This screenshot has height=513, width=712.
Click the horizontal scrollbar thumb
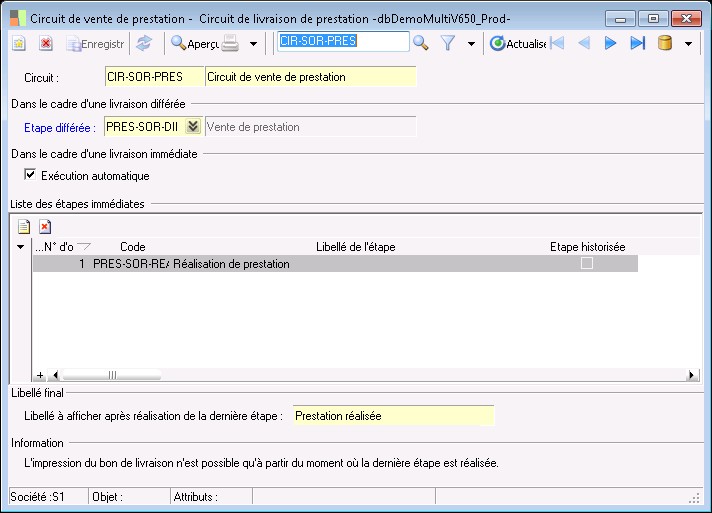tap(112, 375)
